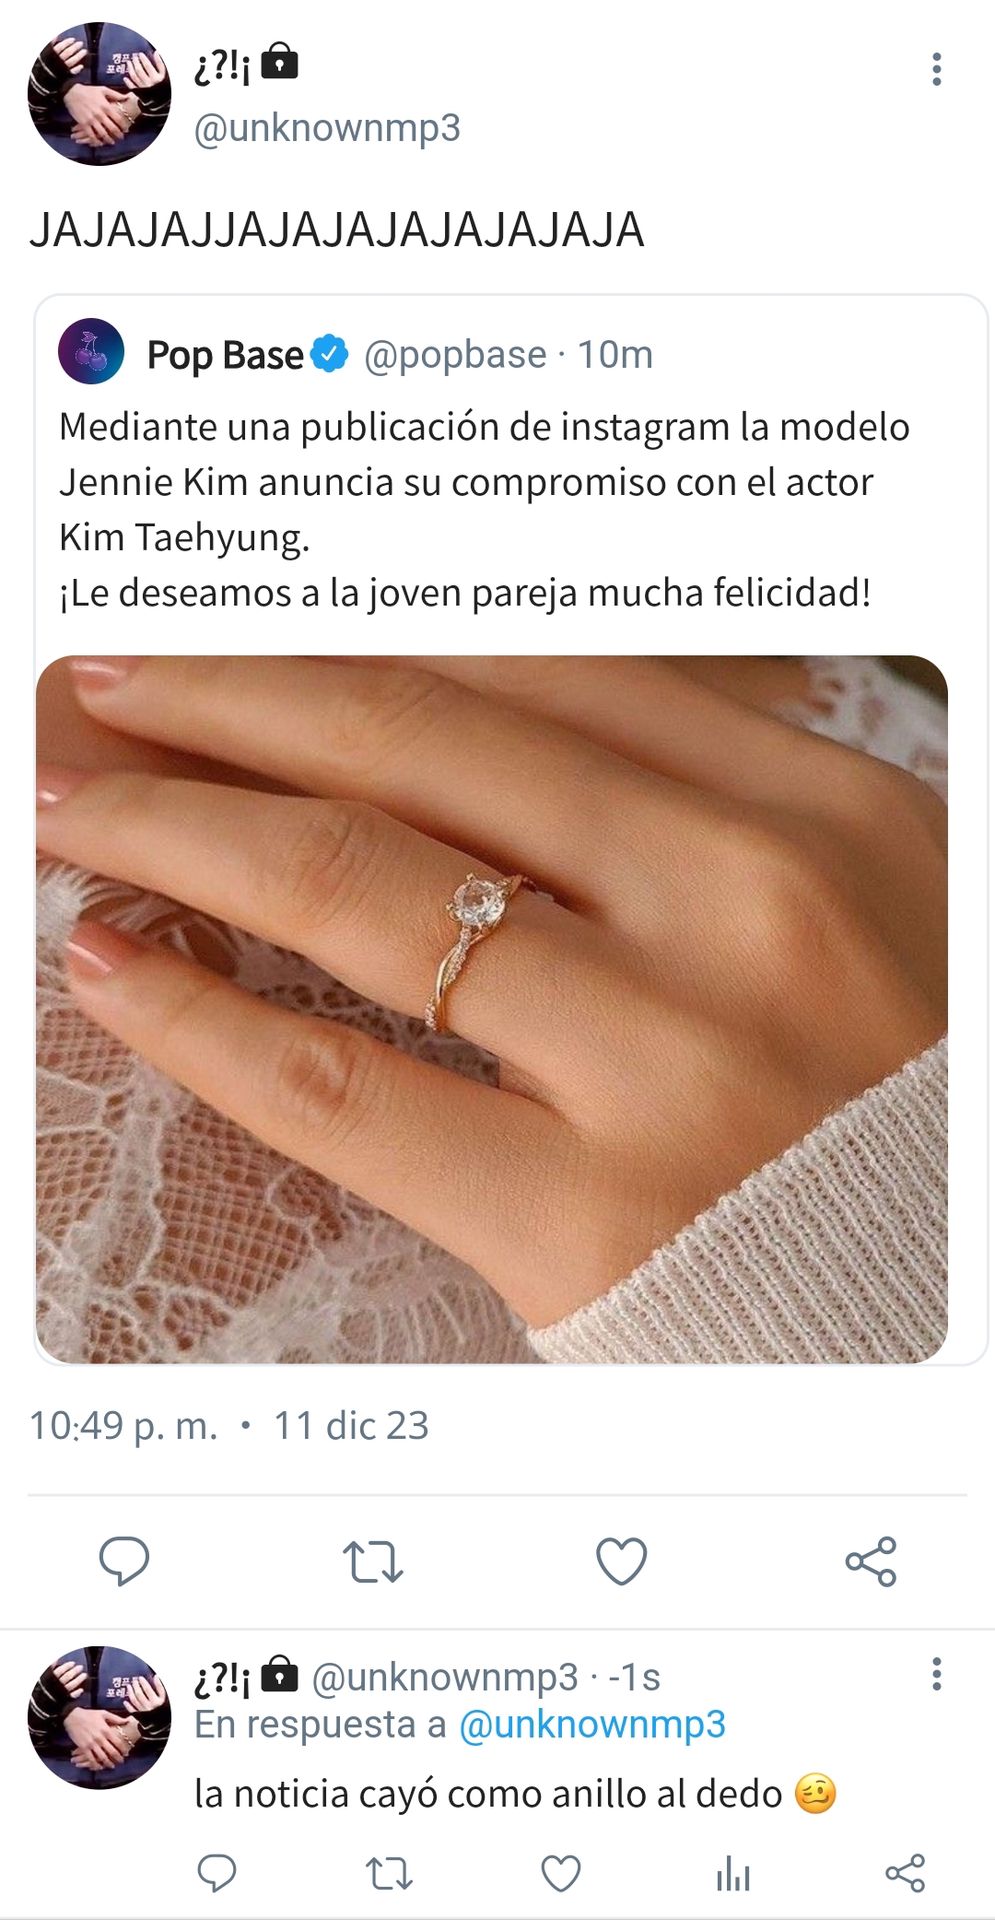Image resolution: width=995 pixels, height=1920 pixels.
Task: Open the reply tweet author's avatar
Action: (x=99, y=1717)
